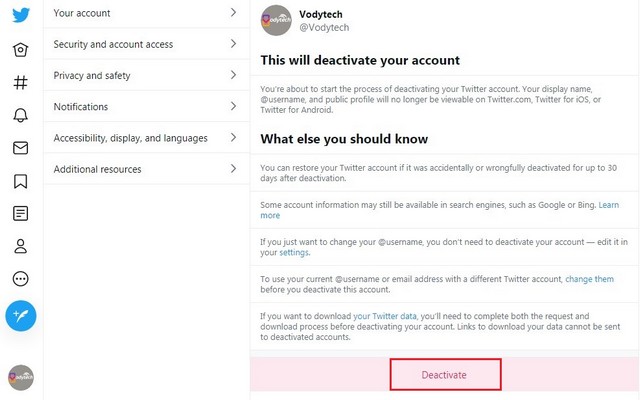Go to Home via house icon
This screenshot has width=640, height=400.
(x=20, y=50)
